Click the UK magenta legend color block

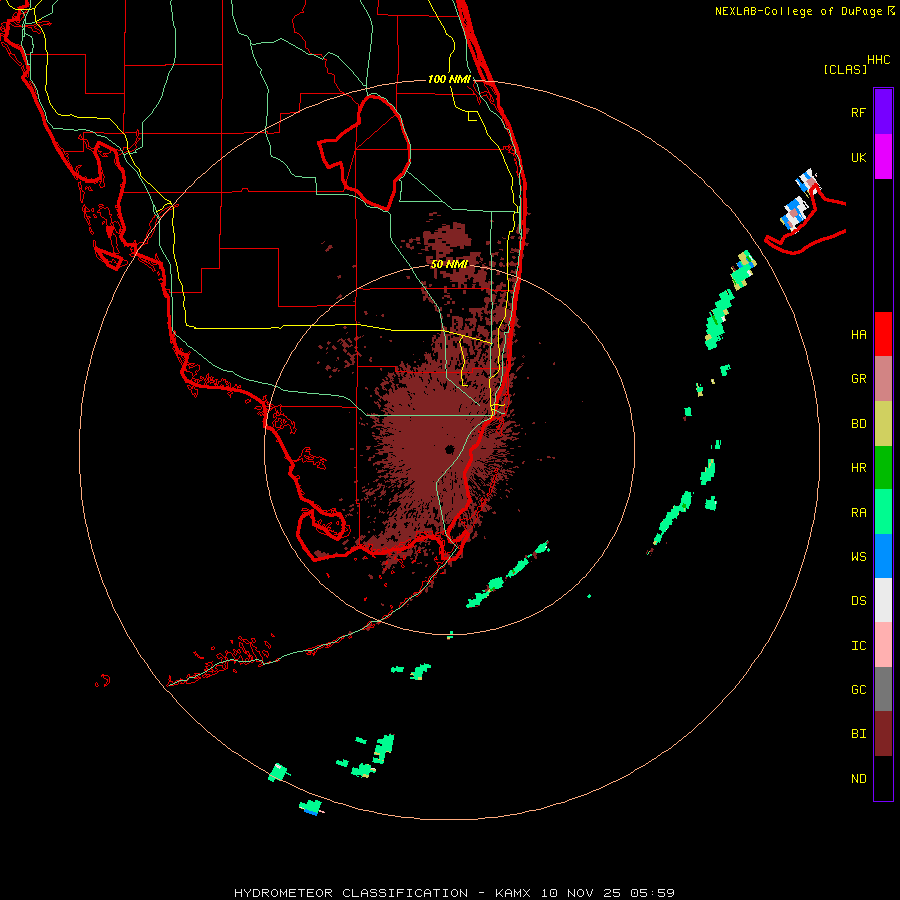coord(883,156)
